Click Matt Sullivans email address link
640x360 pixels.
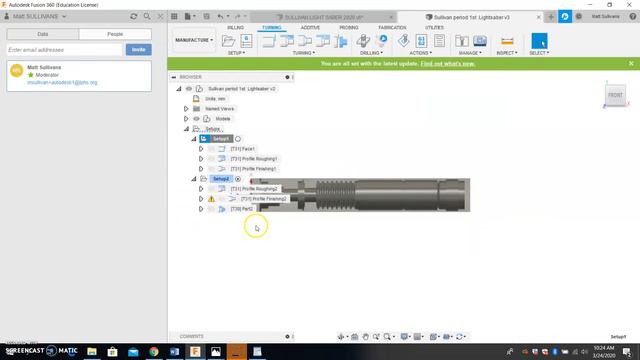[x=62, y=82]
